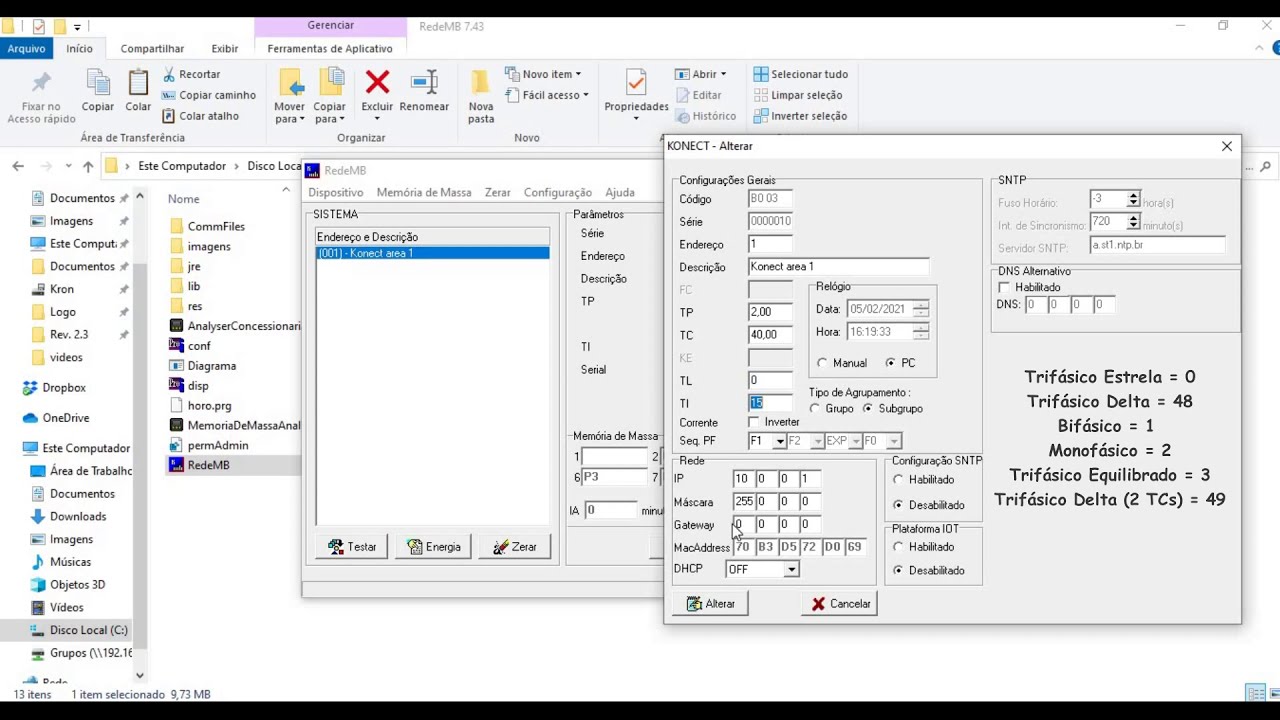This screenshot has width=1280, height=720.
Task: Select RedeMB application file icon
Action: coord(176,465)
